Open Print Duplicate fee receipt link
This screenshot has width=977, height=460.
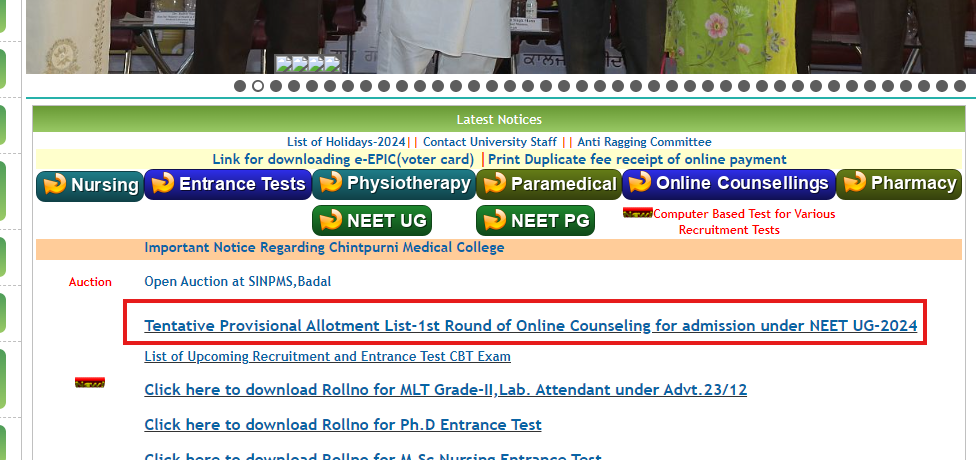[x=637, y=160]
